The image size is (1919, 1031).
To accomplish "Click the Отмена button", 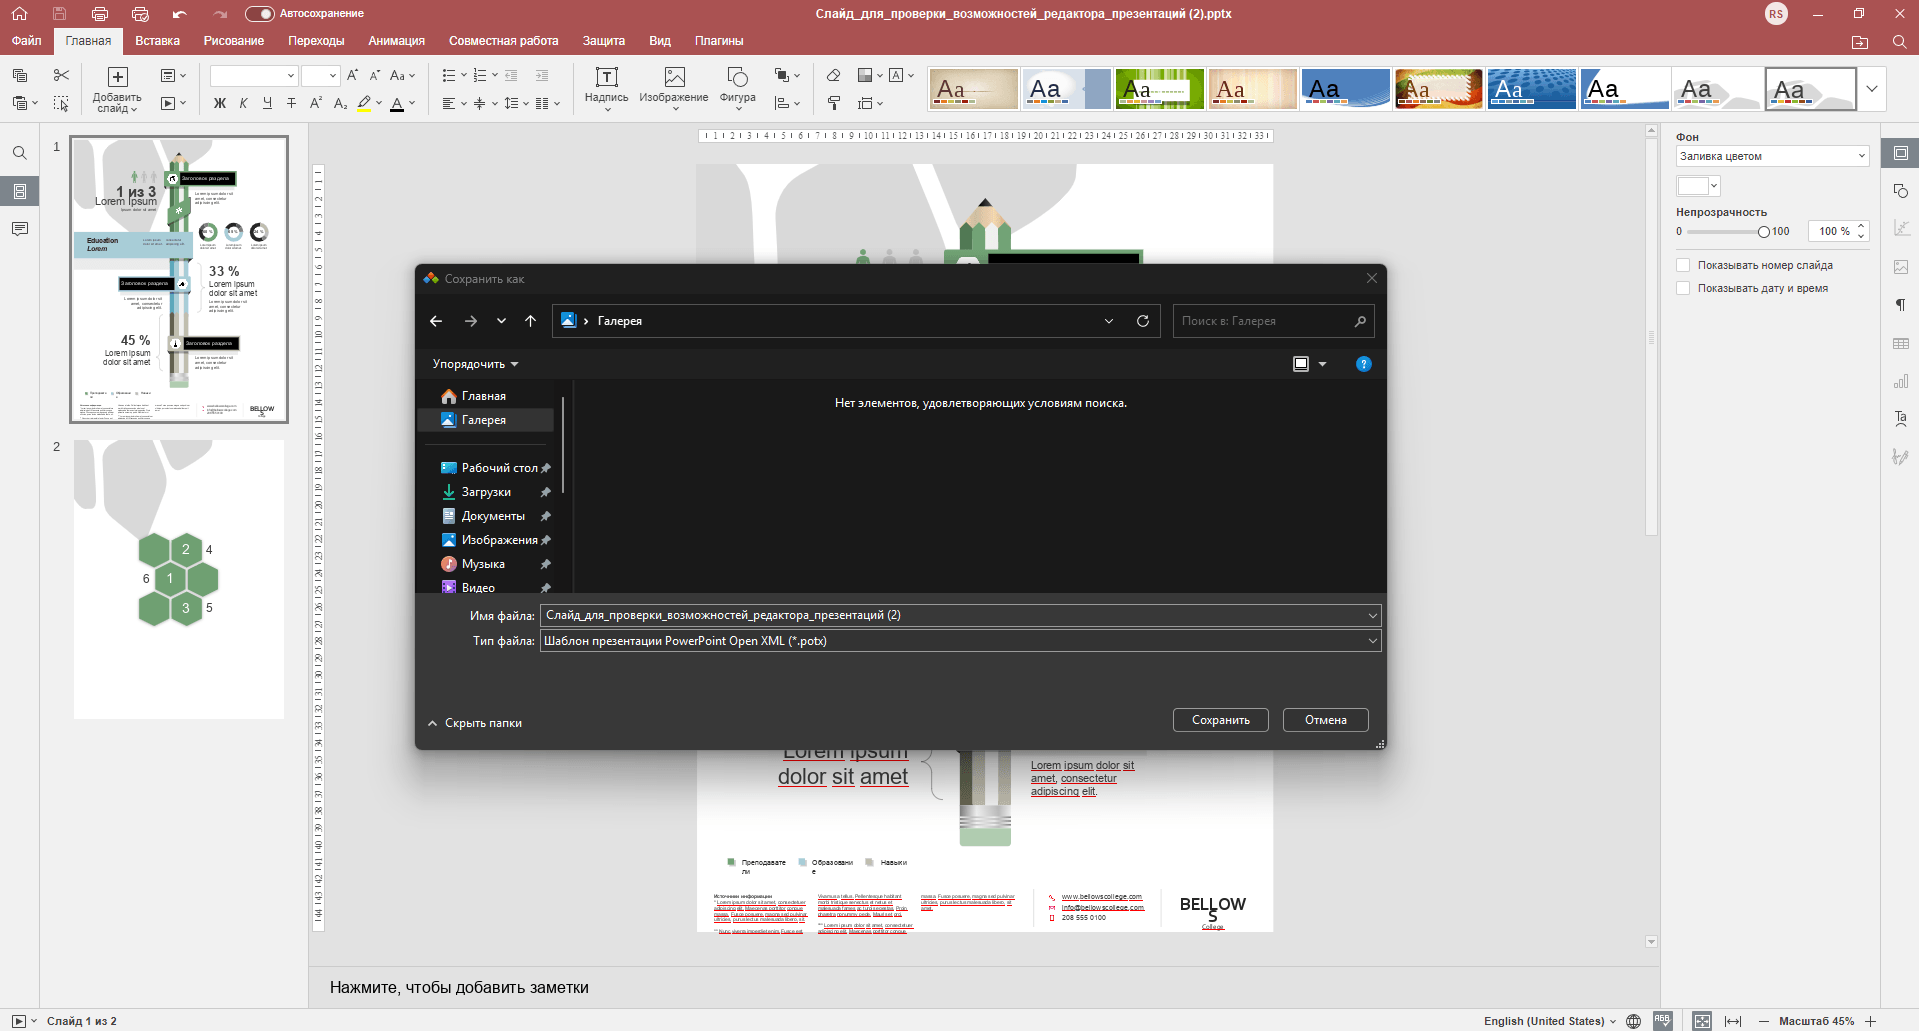I will tap(1325, 720).
